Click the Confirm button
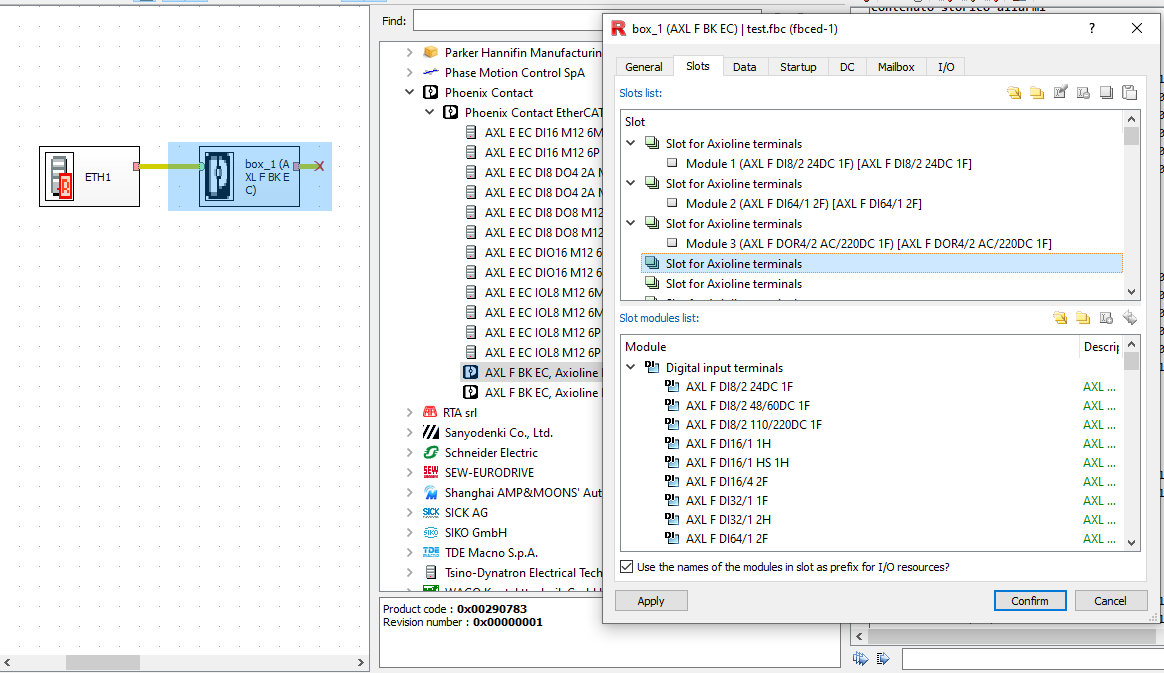The width and height of the screenshot is (1164, 673). (1030, 601)
